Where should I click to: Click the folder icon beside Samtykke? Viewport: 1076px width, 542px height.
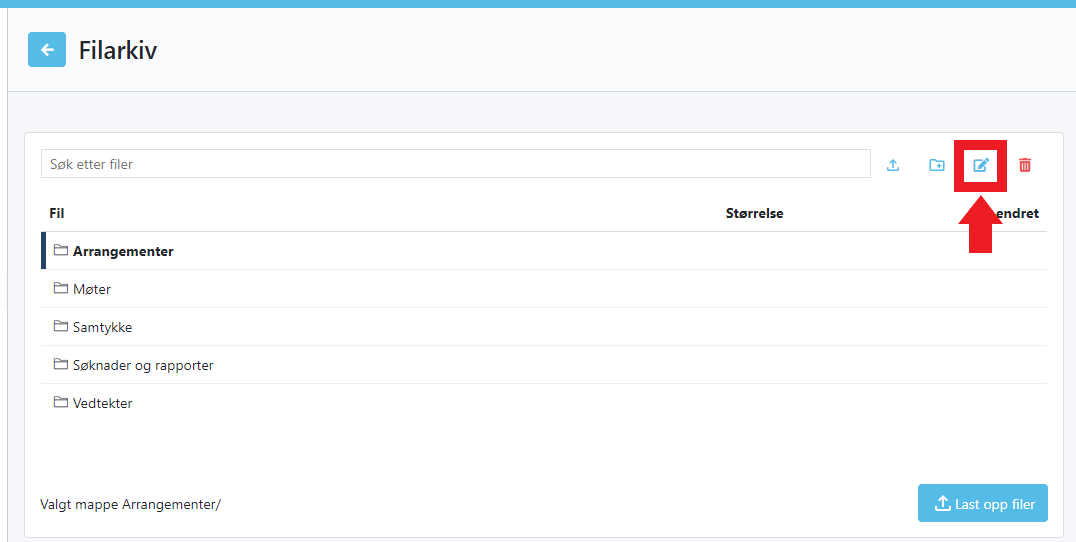(60, 327)
